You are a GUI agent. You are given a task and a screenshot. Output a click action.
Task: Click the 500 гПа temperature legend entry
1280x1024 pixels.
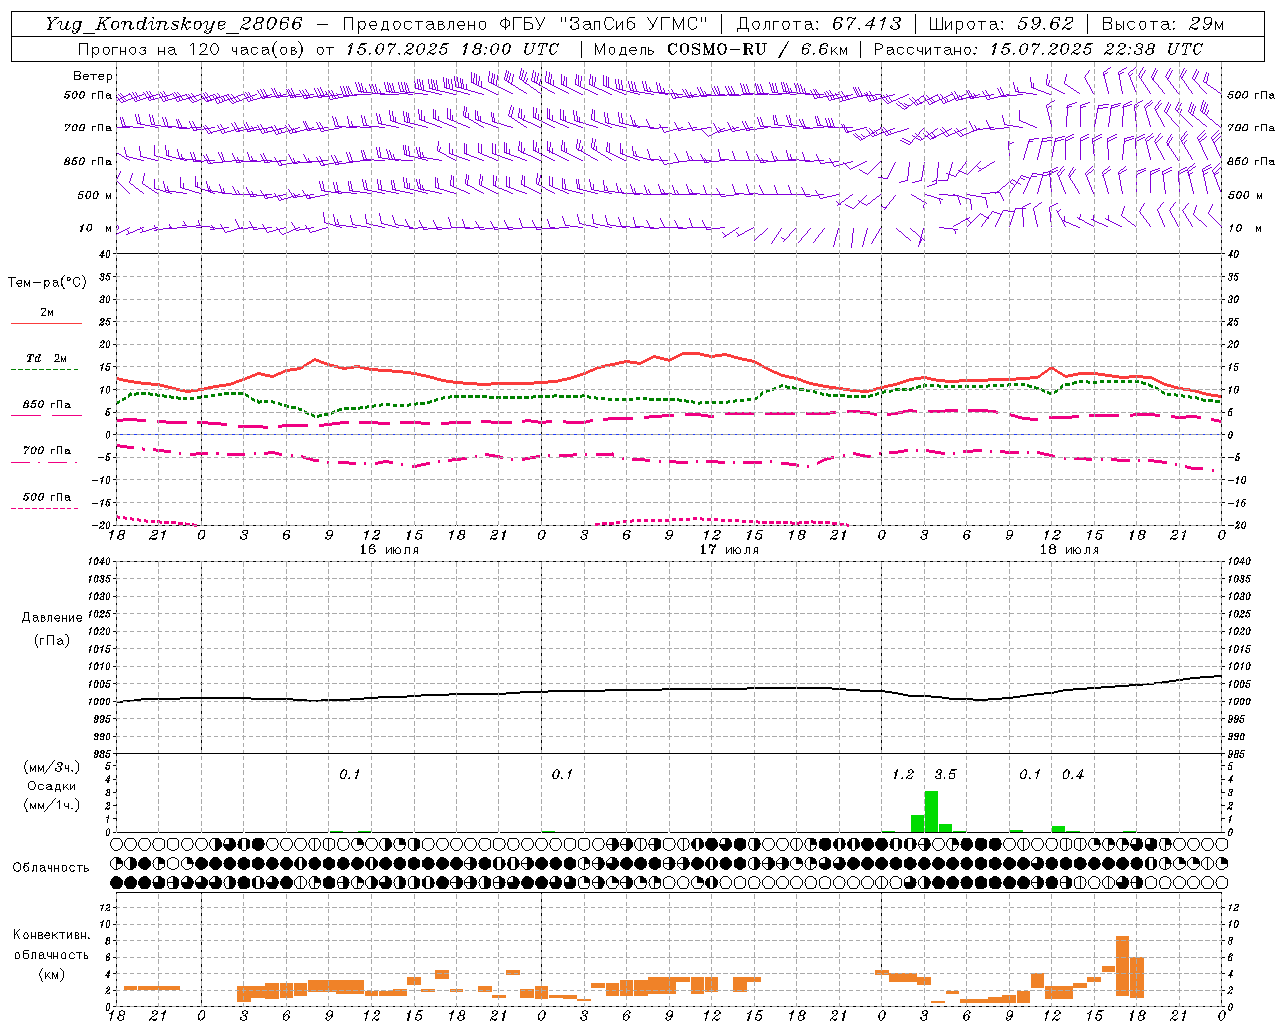[47, 497]
